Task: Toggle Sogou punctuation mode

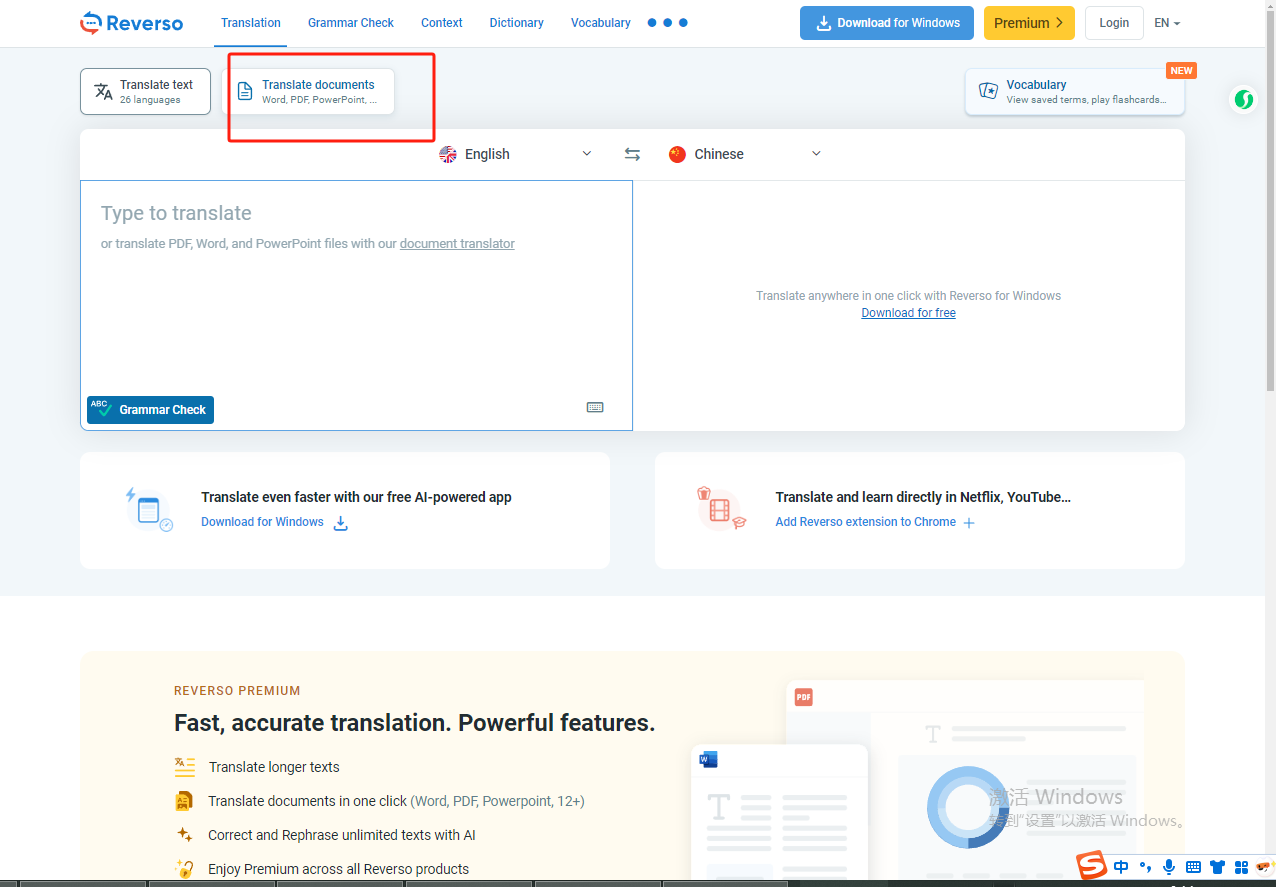Action: click(1145, 866)
